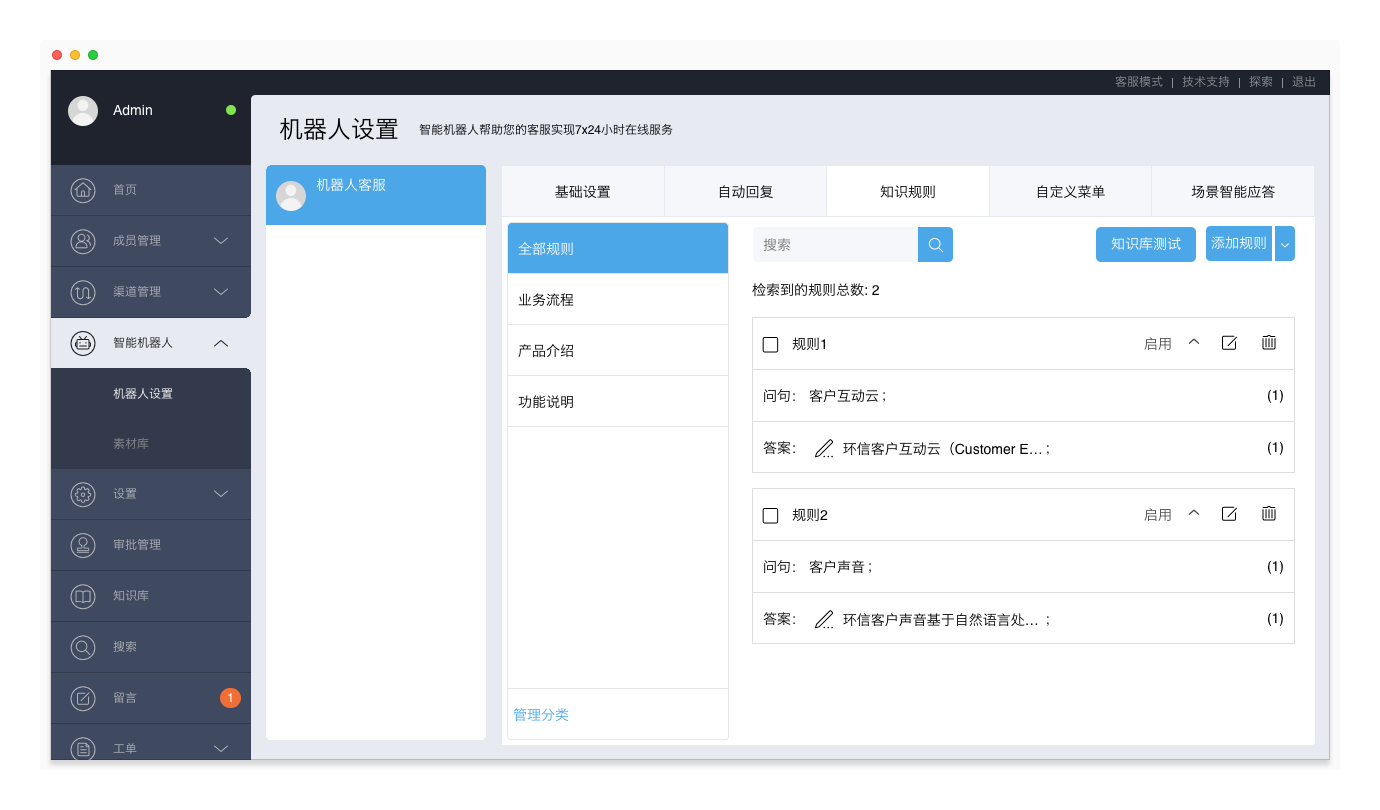Click the search magnifier button
This screenshot has width=1380, height=810.
click(x=935, y=245)
